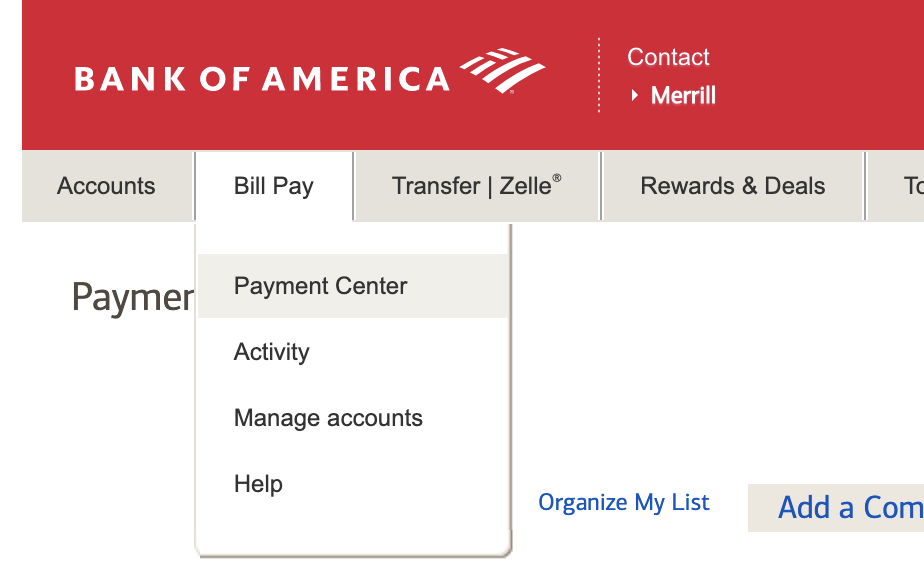
Task: Click the Organize My List link
Action: point(624,502)
